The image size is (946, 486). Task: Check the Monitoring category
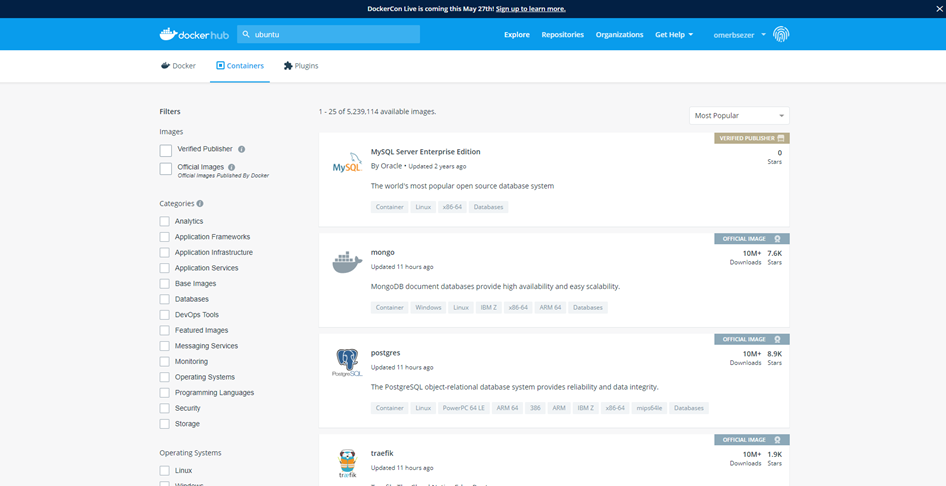click(165, 362)
